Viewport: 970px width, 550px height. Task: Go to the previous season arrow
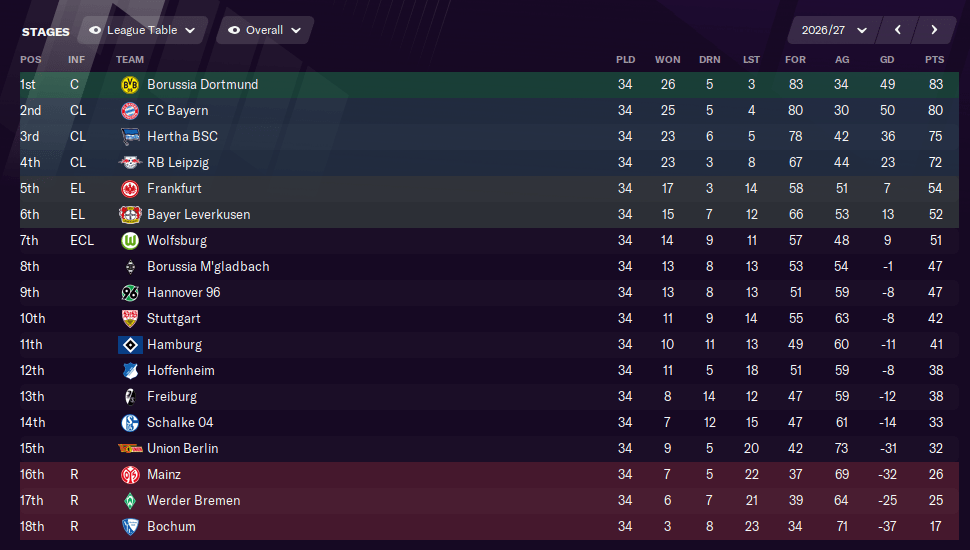coord(898,30)
